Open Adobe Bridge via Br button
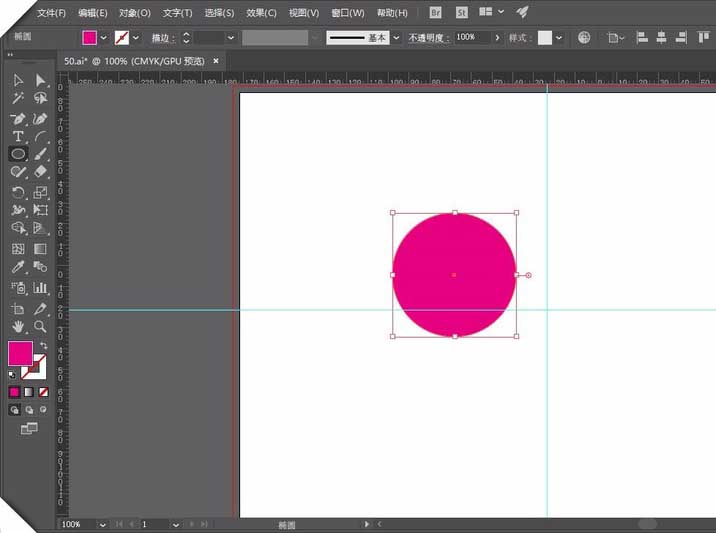Viewport: 716px width, 533px height. [435, 12]
